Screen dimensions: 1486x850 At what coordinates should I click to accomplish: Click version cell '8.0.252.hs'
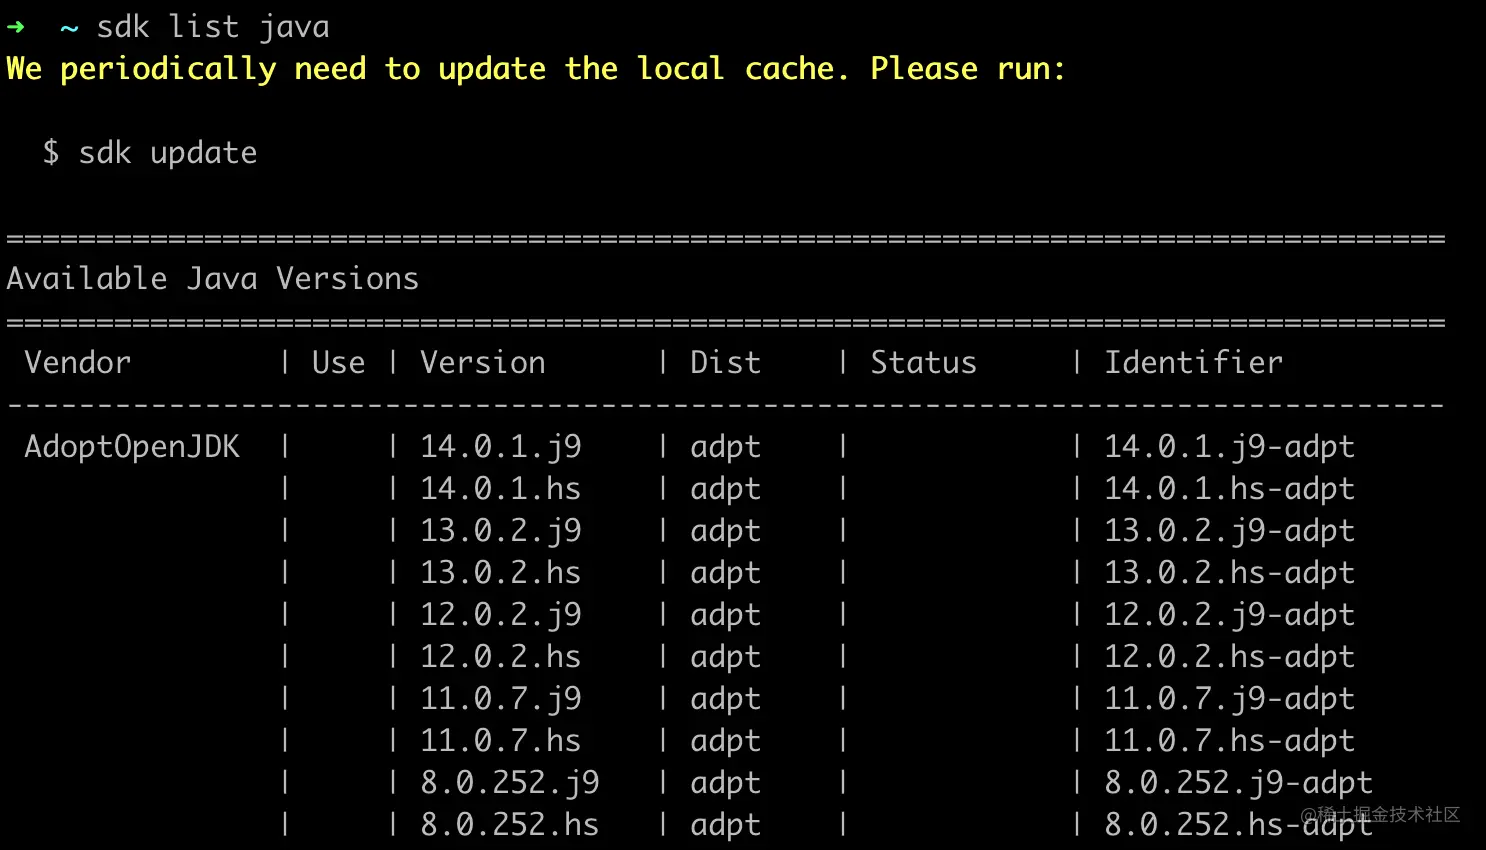point(510,824)
